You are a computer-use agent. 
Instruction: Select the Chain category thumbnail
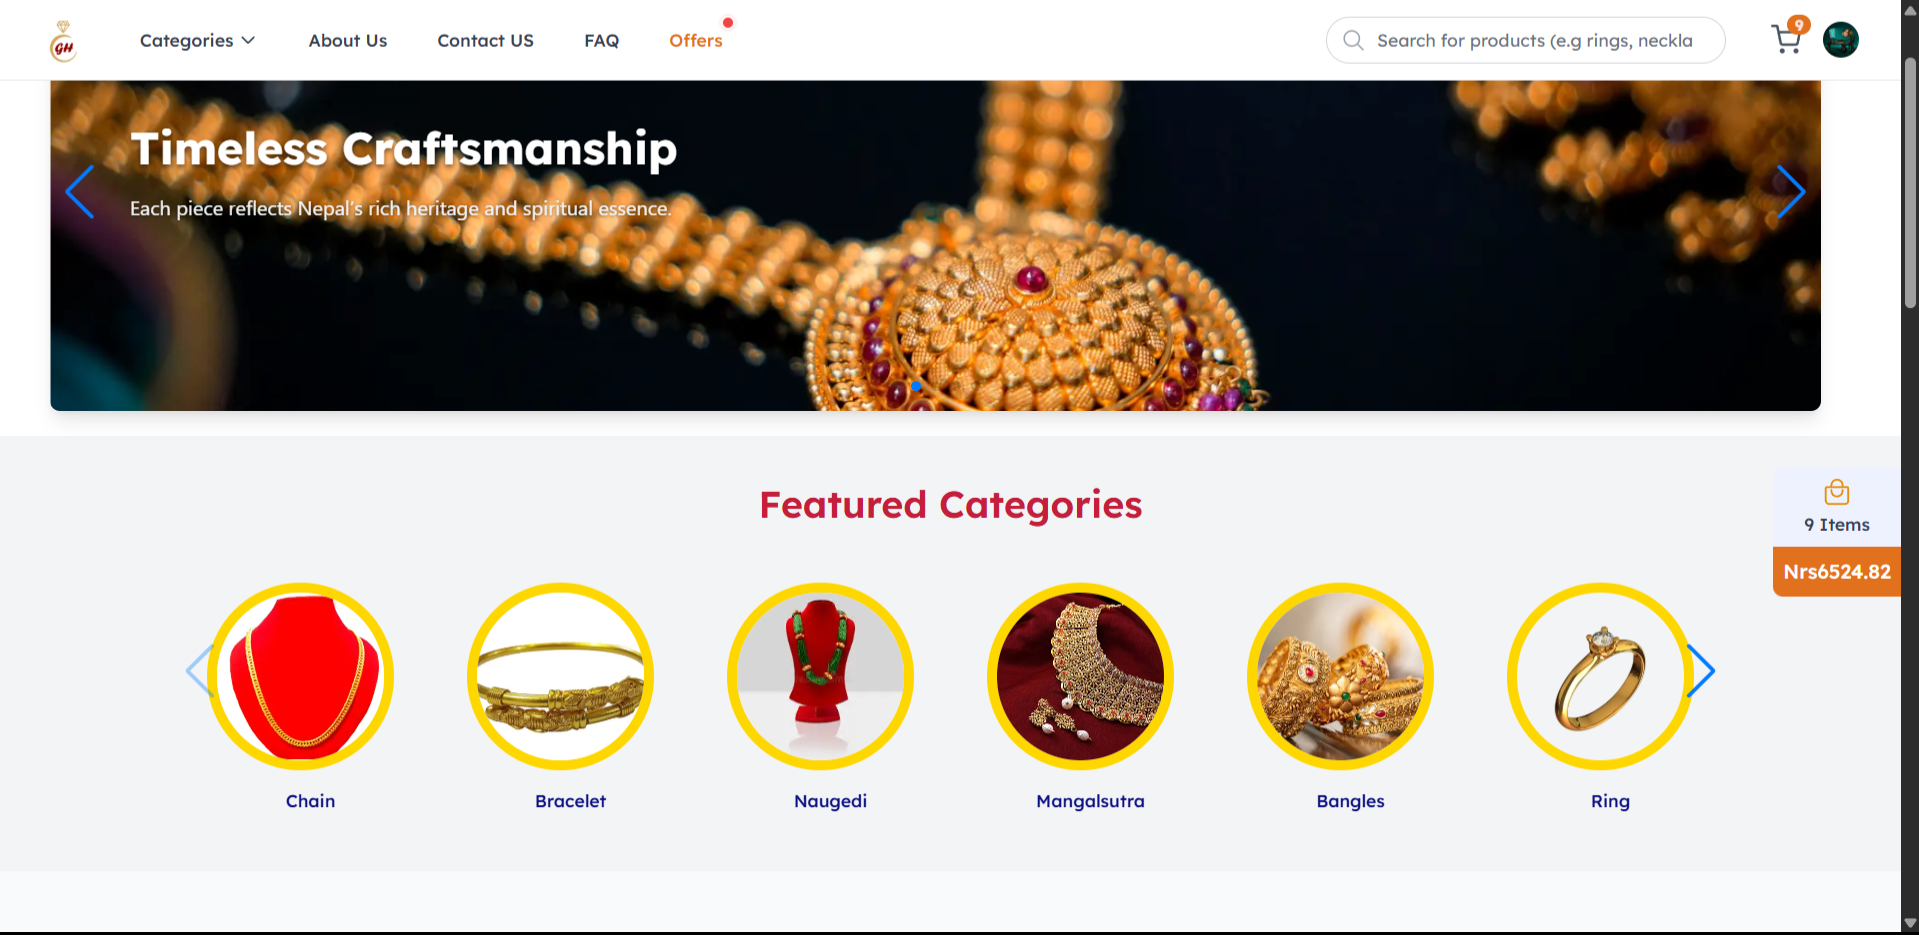pyautogui.click(x=301, y=676)
